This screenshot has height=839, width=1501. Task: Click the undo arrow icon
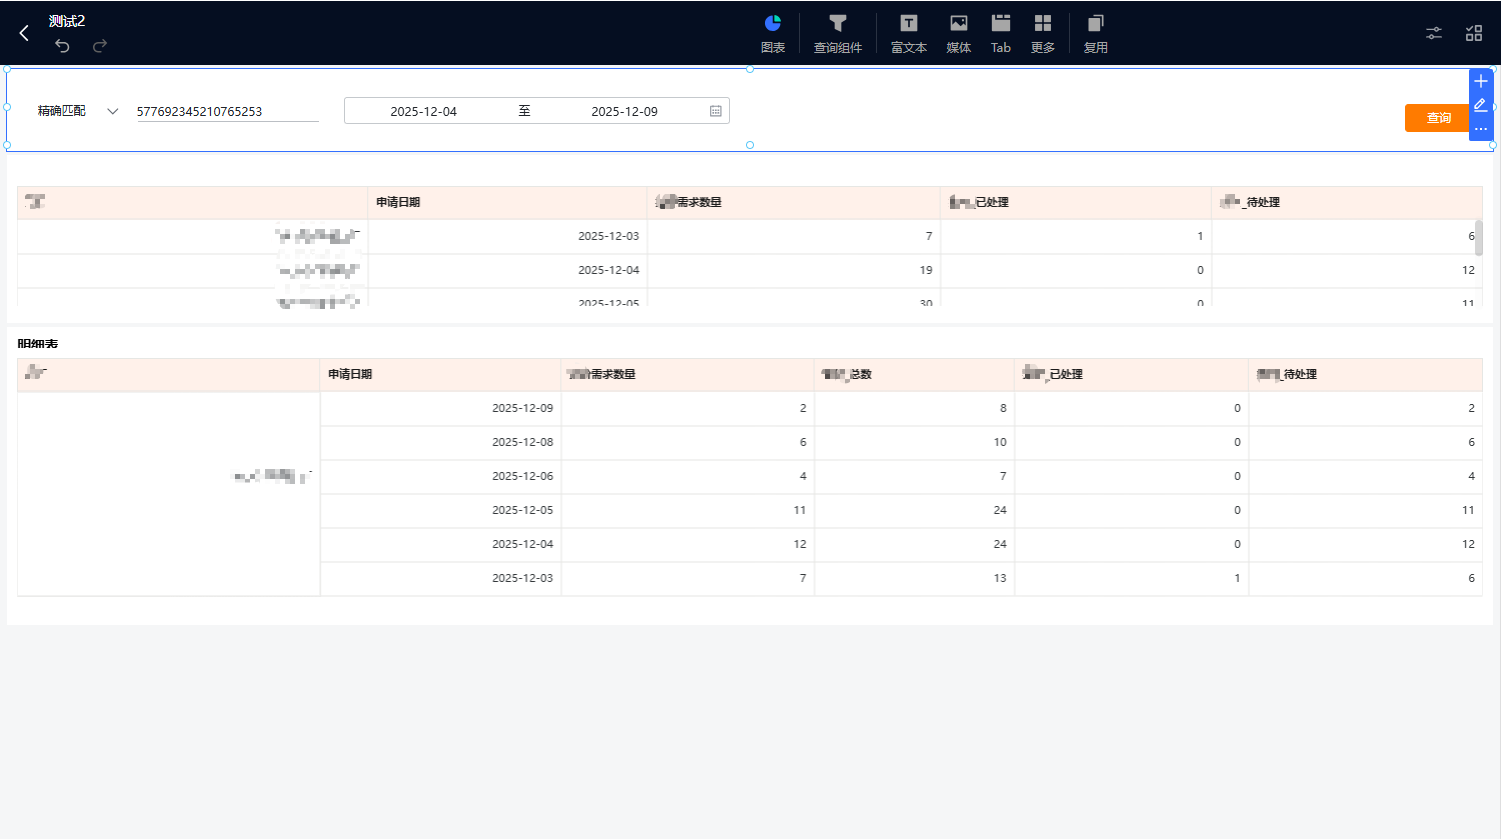[62, 46]
